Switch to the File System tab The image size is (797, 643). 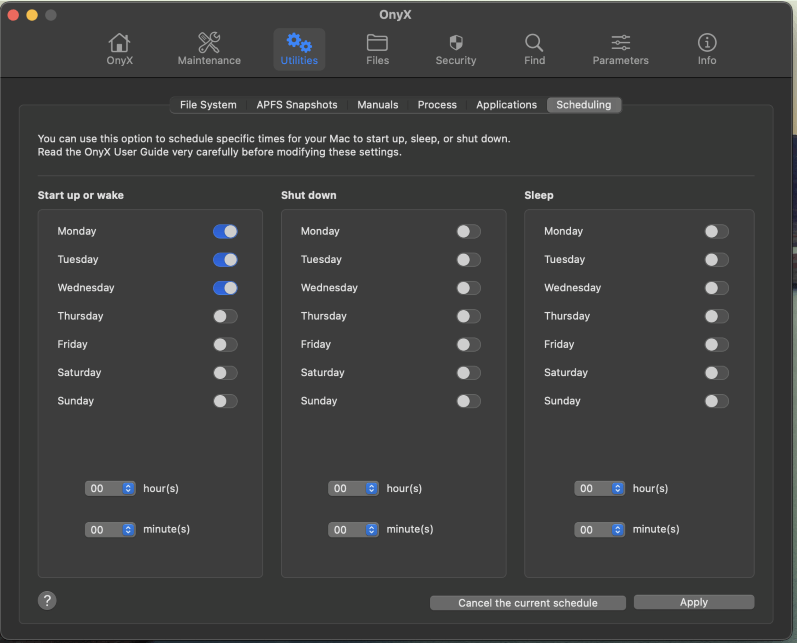[x=208, y=105]
